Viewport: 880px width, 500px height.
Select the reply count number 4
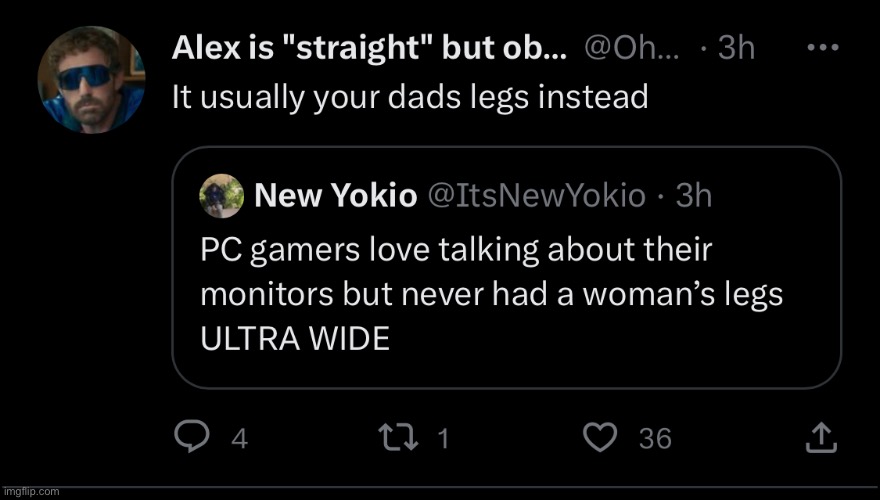(239, 439)
